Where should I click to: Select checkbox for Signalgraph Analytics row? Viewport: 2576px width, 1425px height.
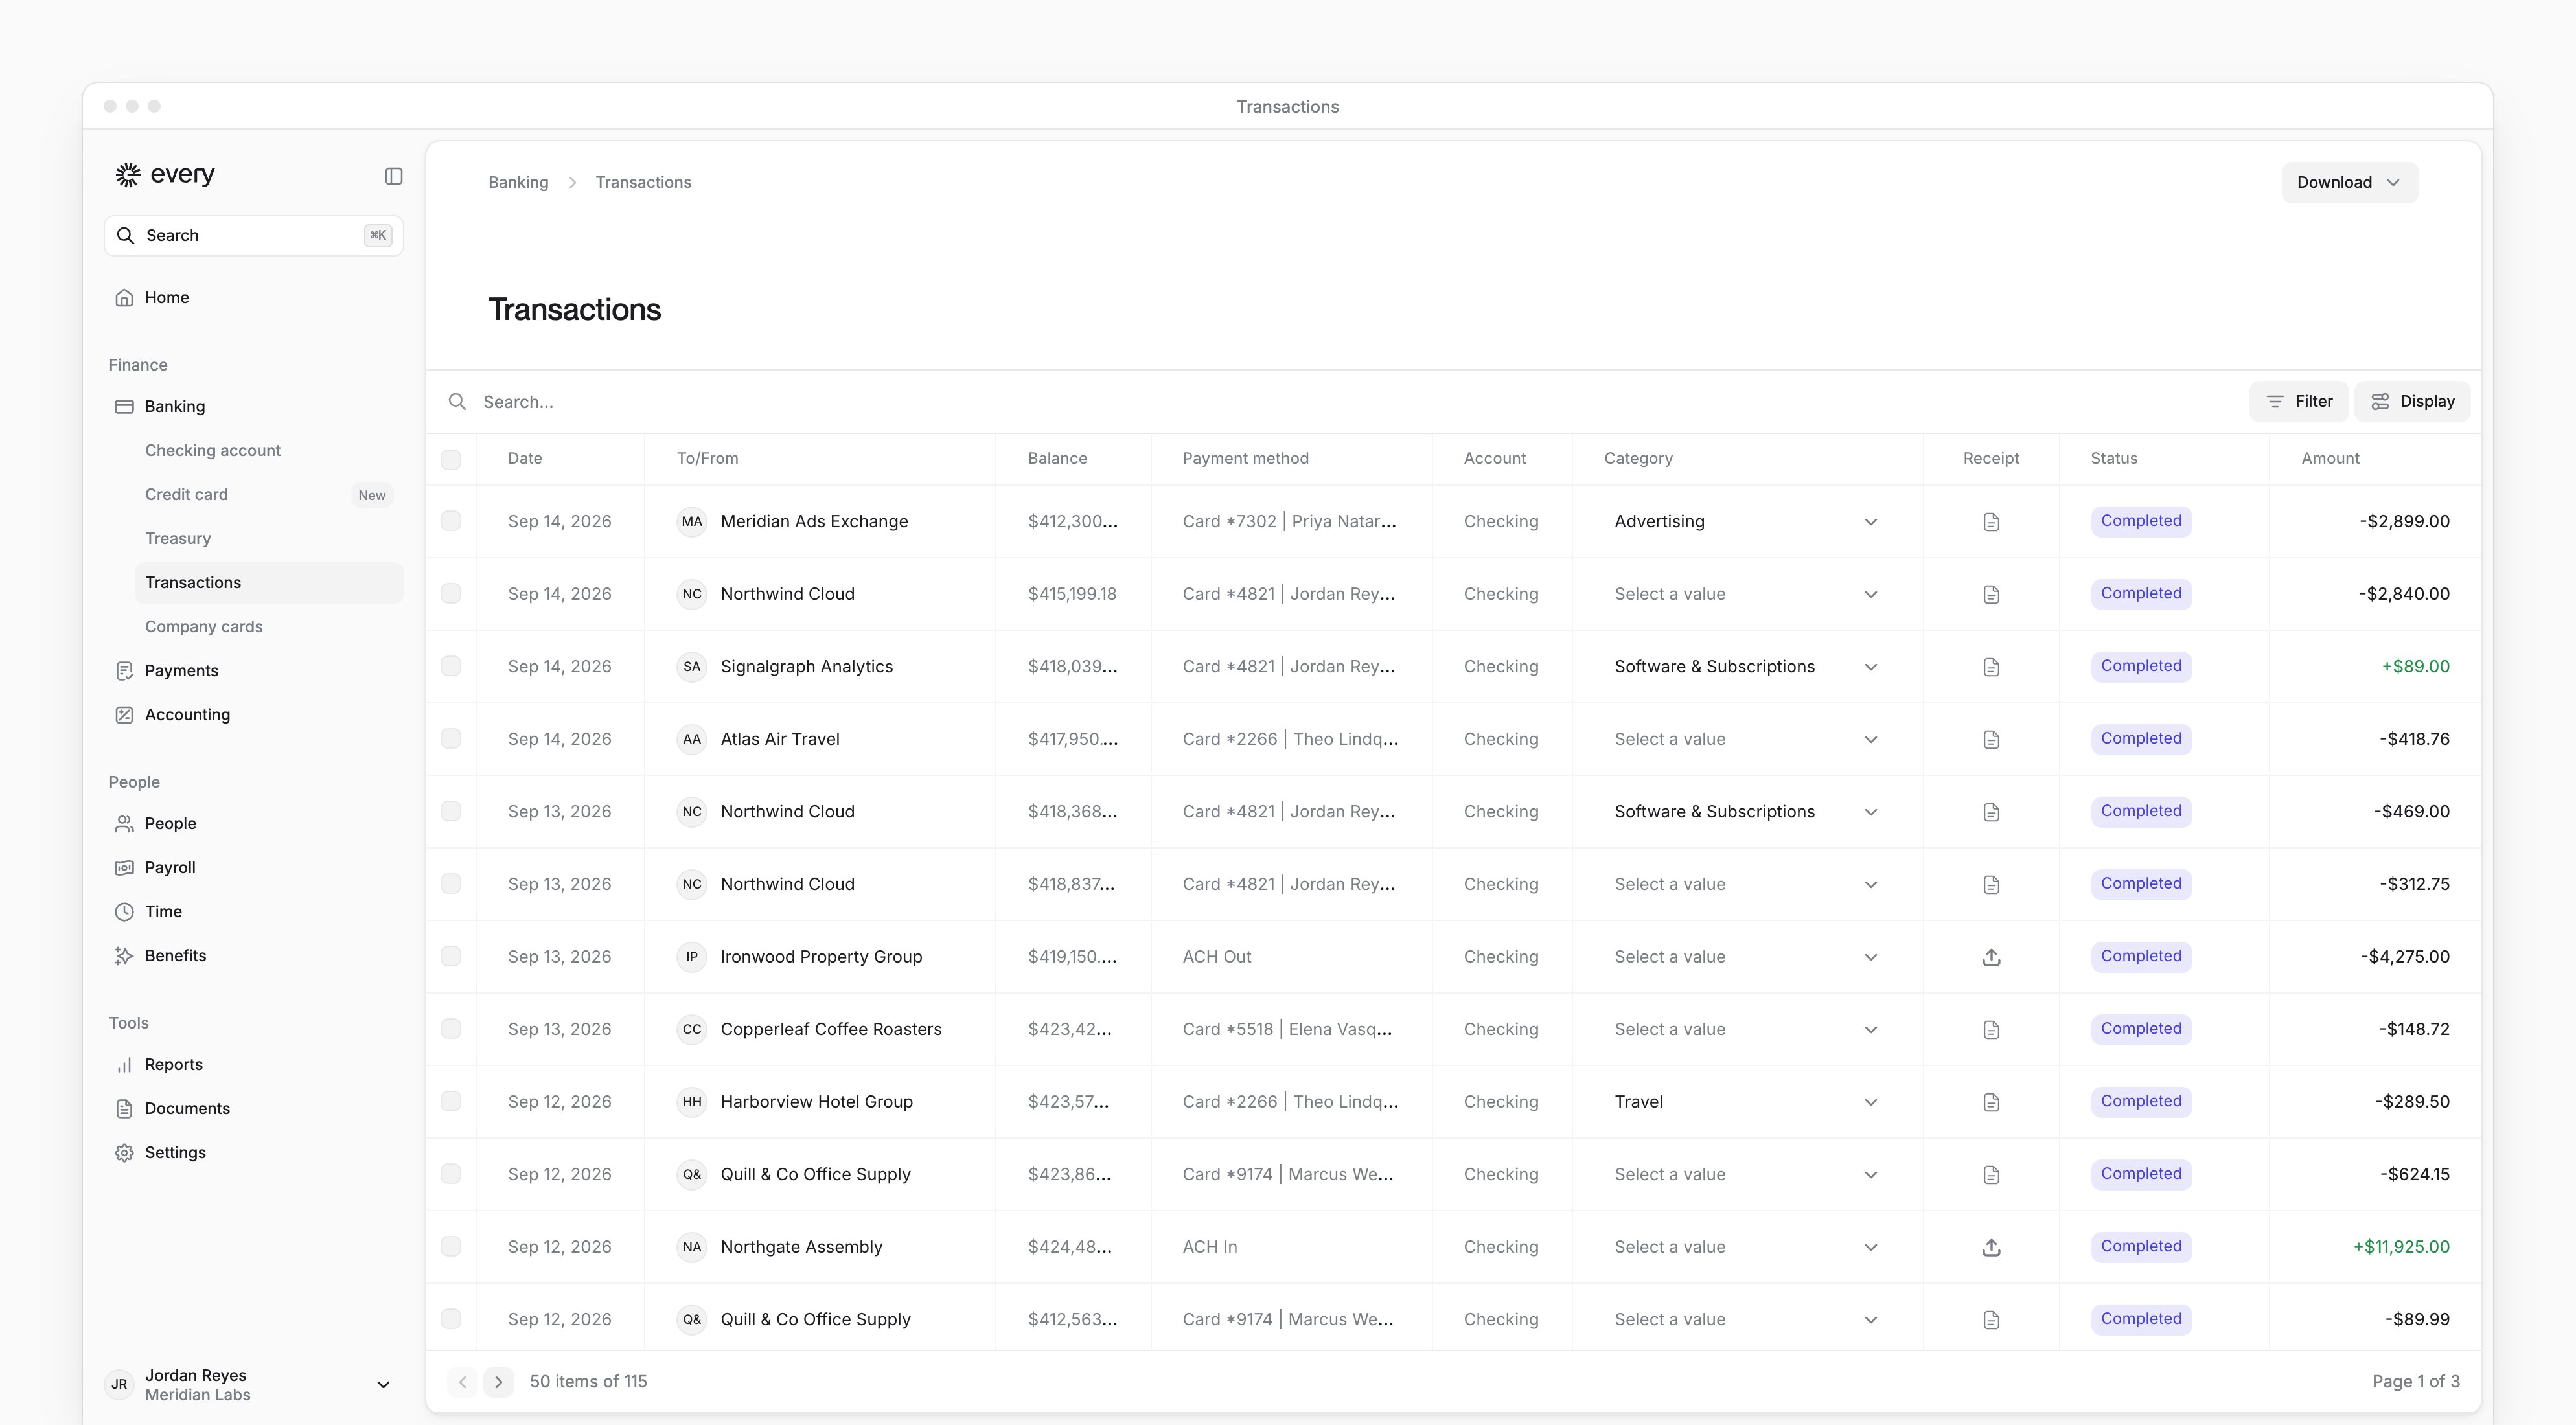[451, 666]
